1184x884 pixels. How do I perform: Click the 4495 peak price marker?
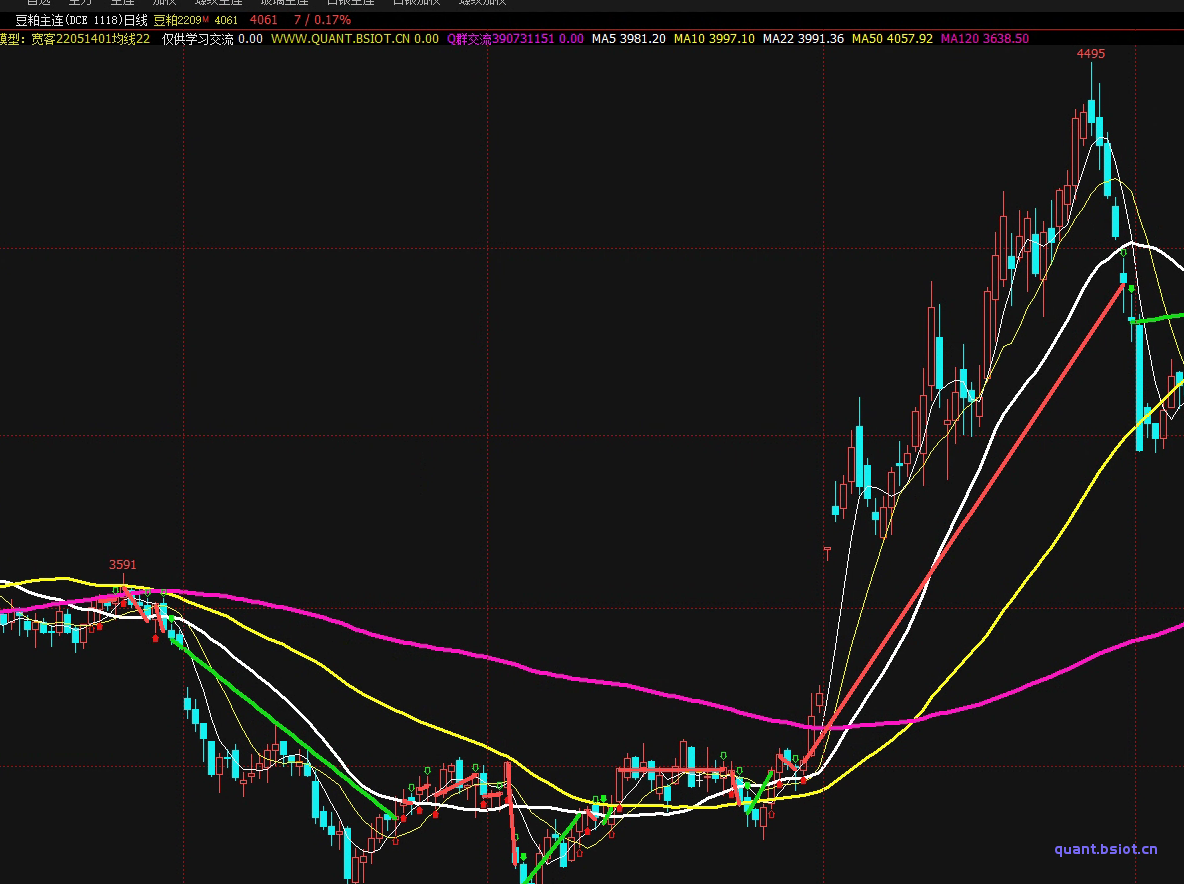1091,54
